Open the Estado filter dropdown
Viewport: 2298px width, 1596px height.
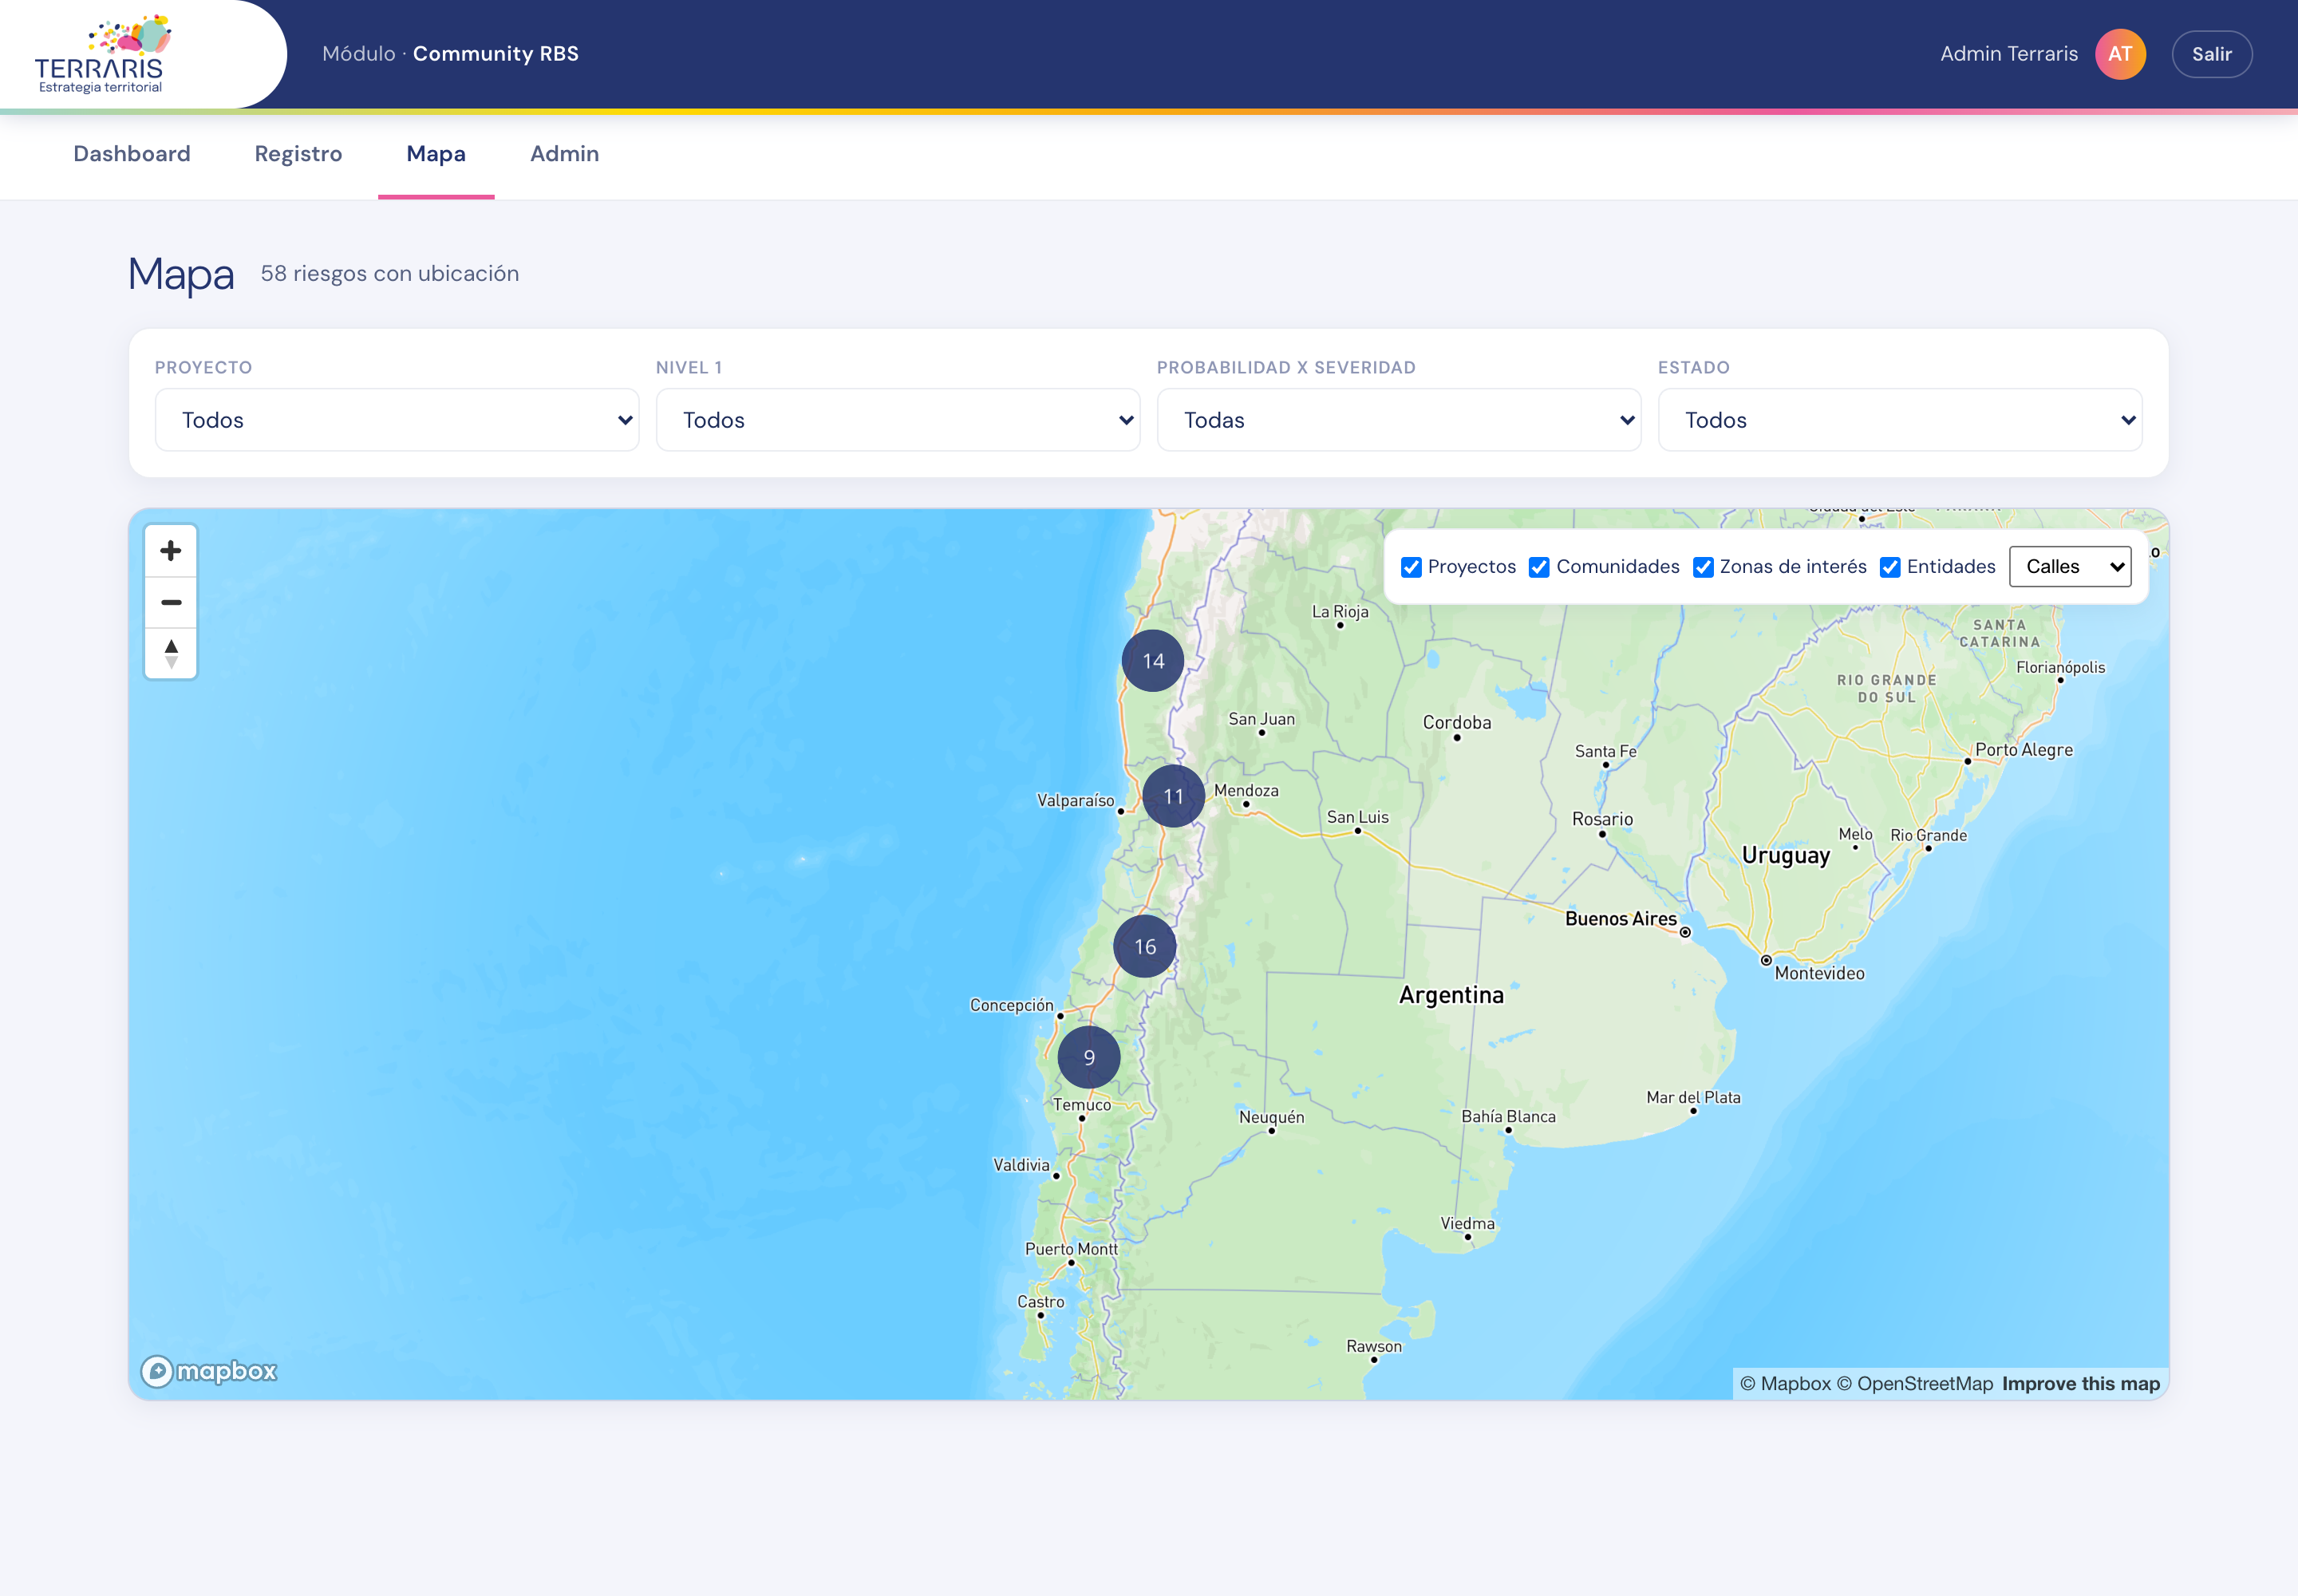pos(1900,420)
